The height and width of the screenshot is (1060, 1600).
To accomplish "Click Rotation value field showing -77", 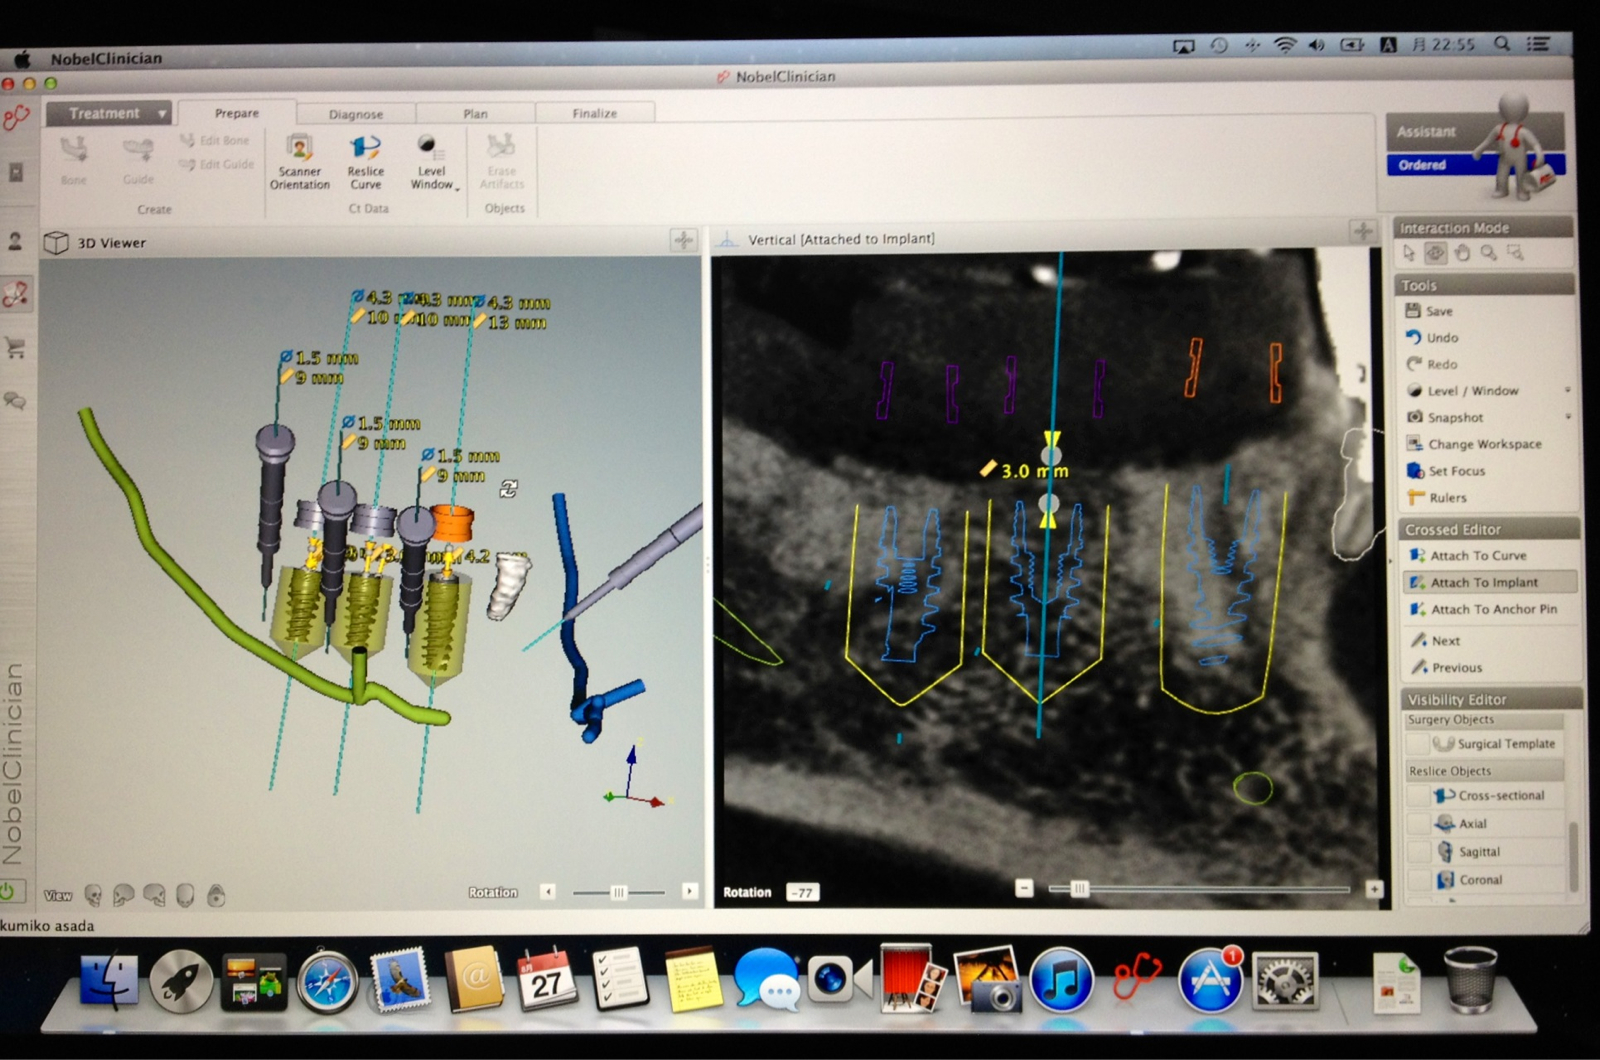I will point(803,892).
